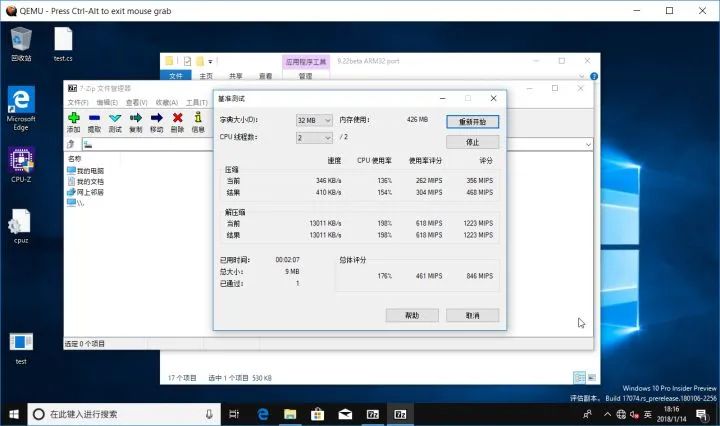Click the Task View taskbar icon
The image size is (720, 426).
(234, 415)
